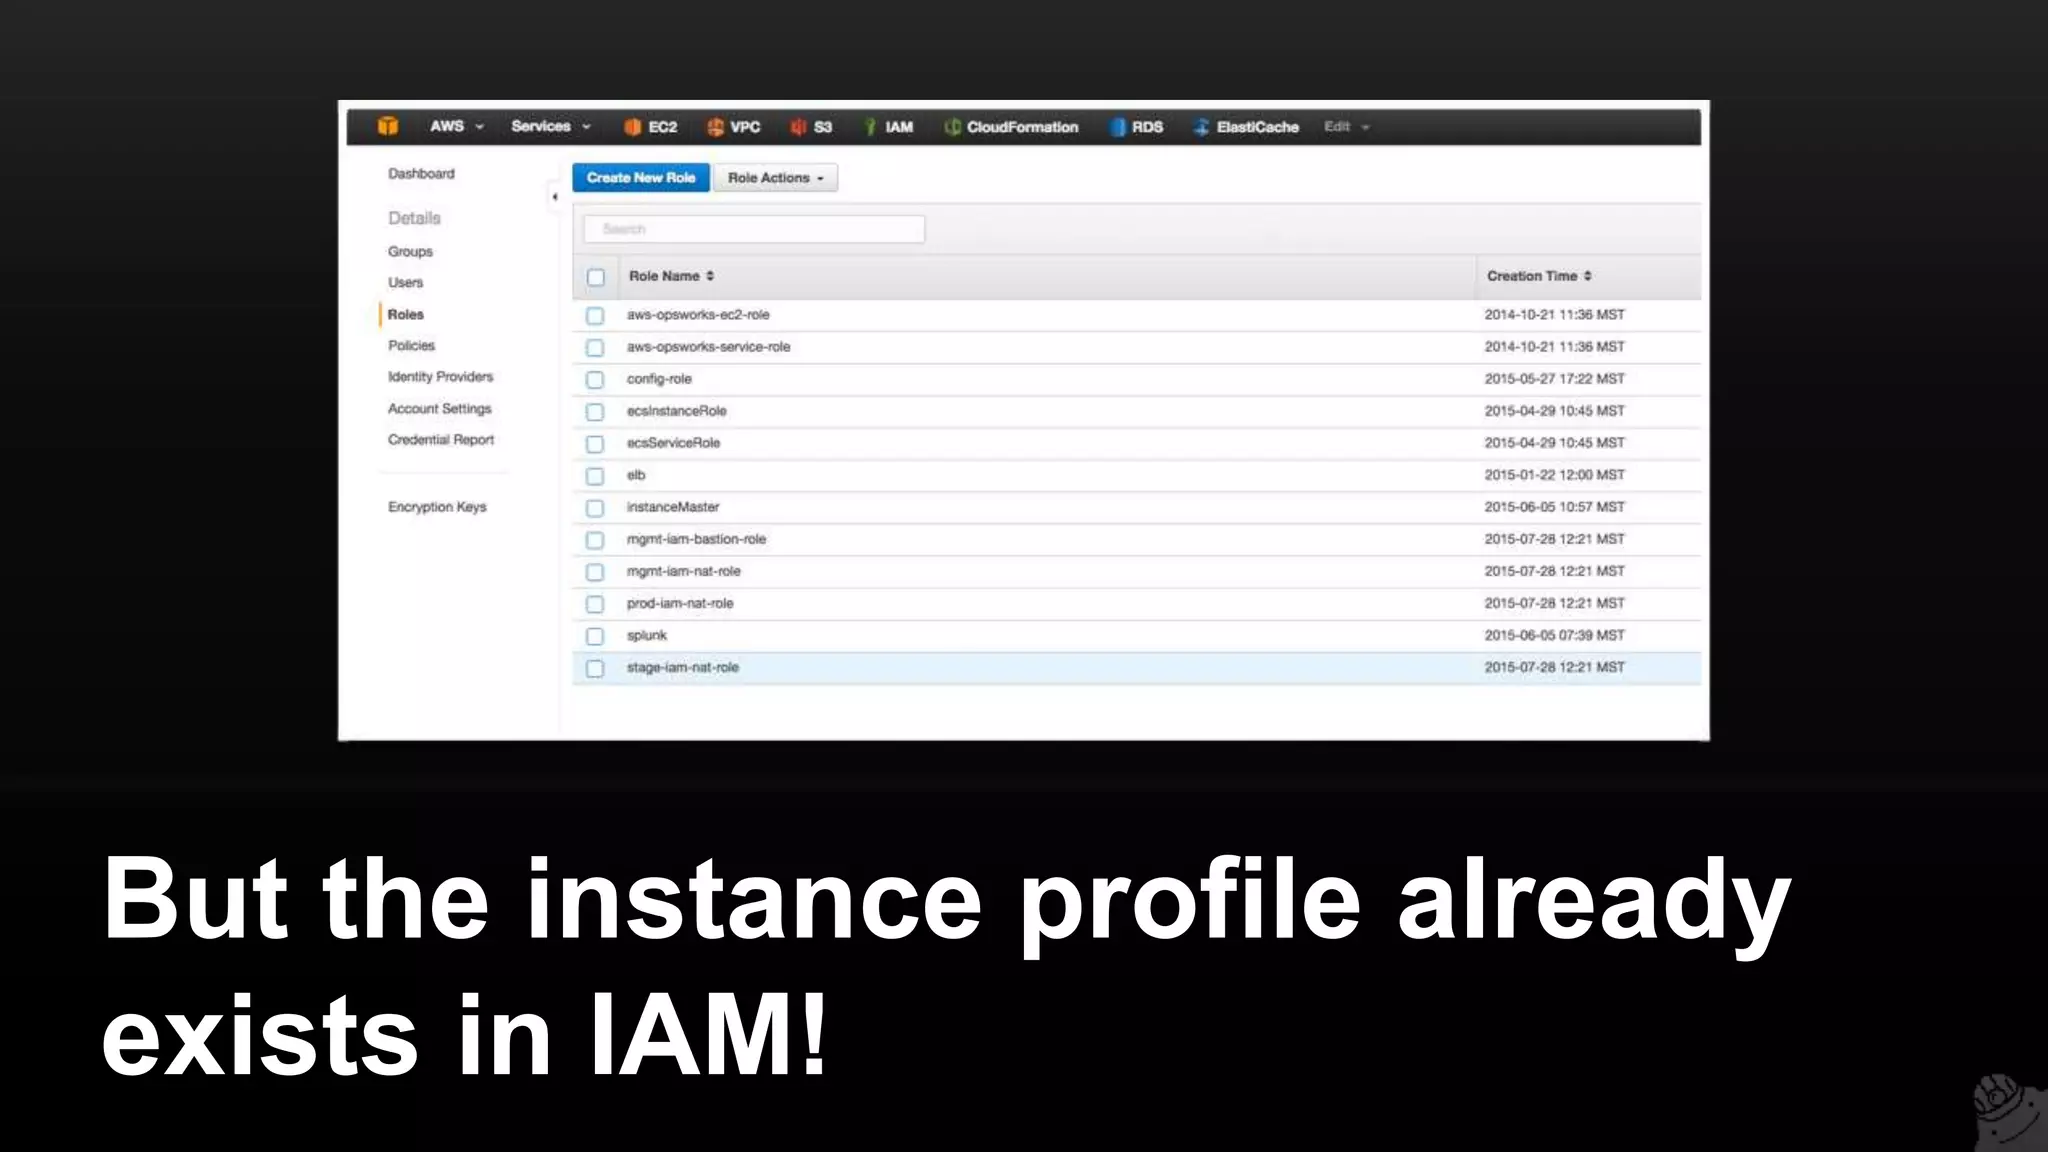
Task: Check the ecsServiceRole checkbox
Action: coord(595,443)
